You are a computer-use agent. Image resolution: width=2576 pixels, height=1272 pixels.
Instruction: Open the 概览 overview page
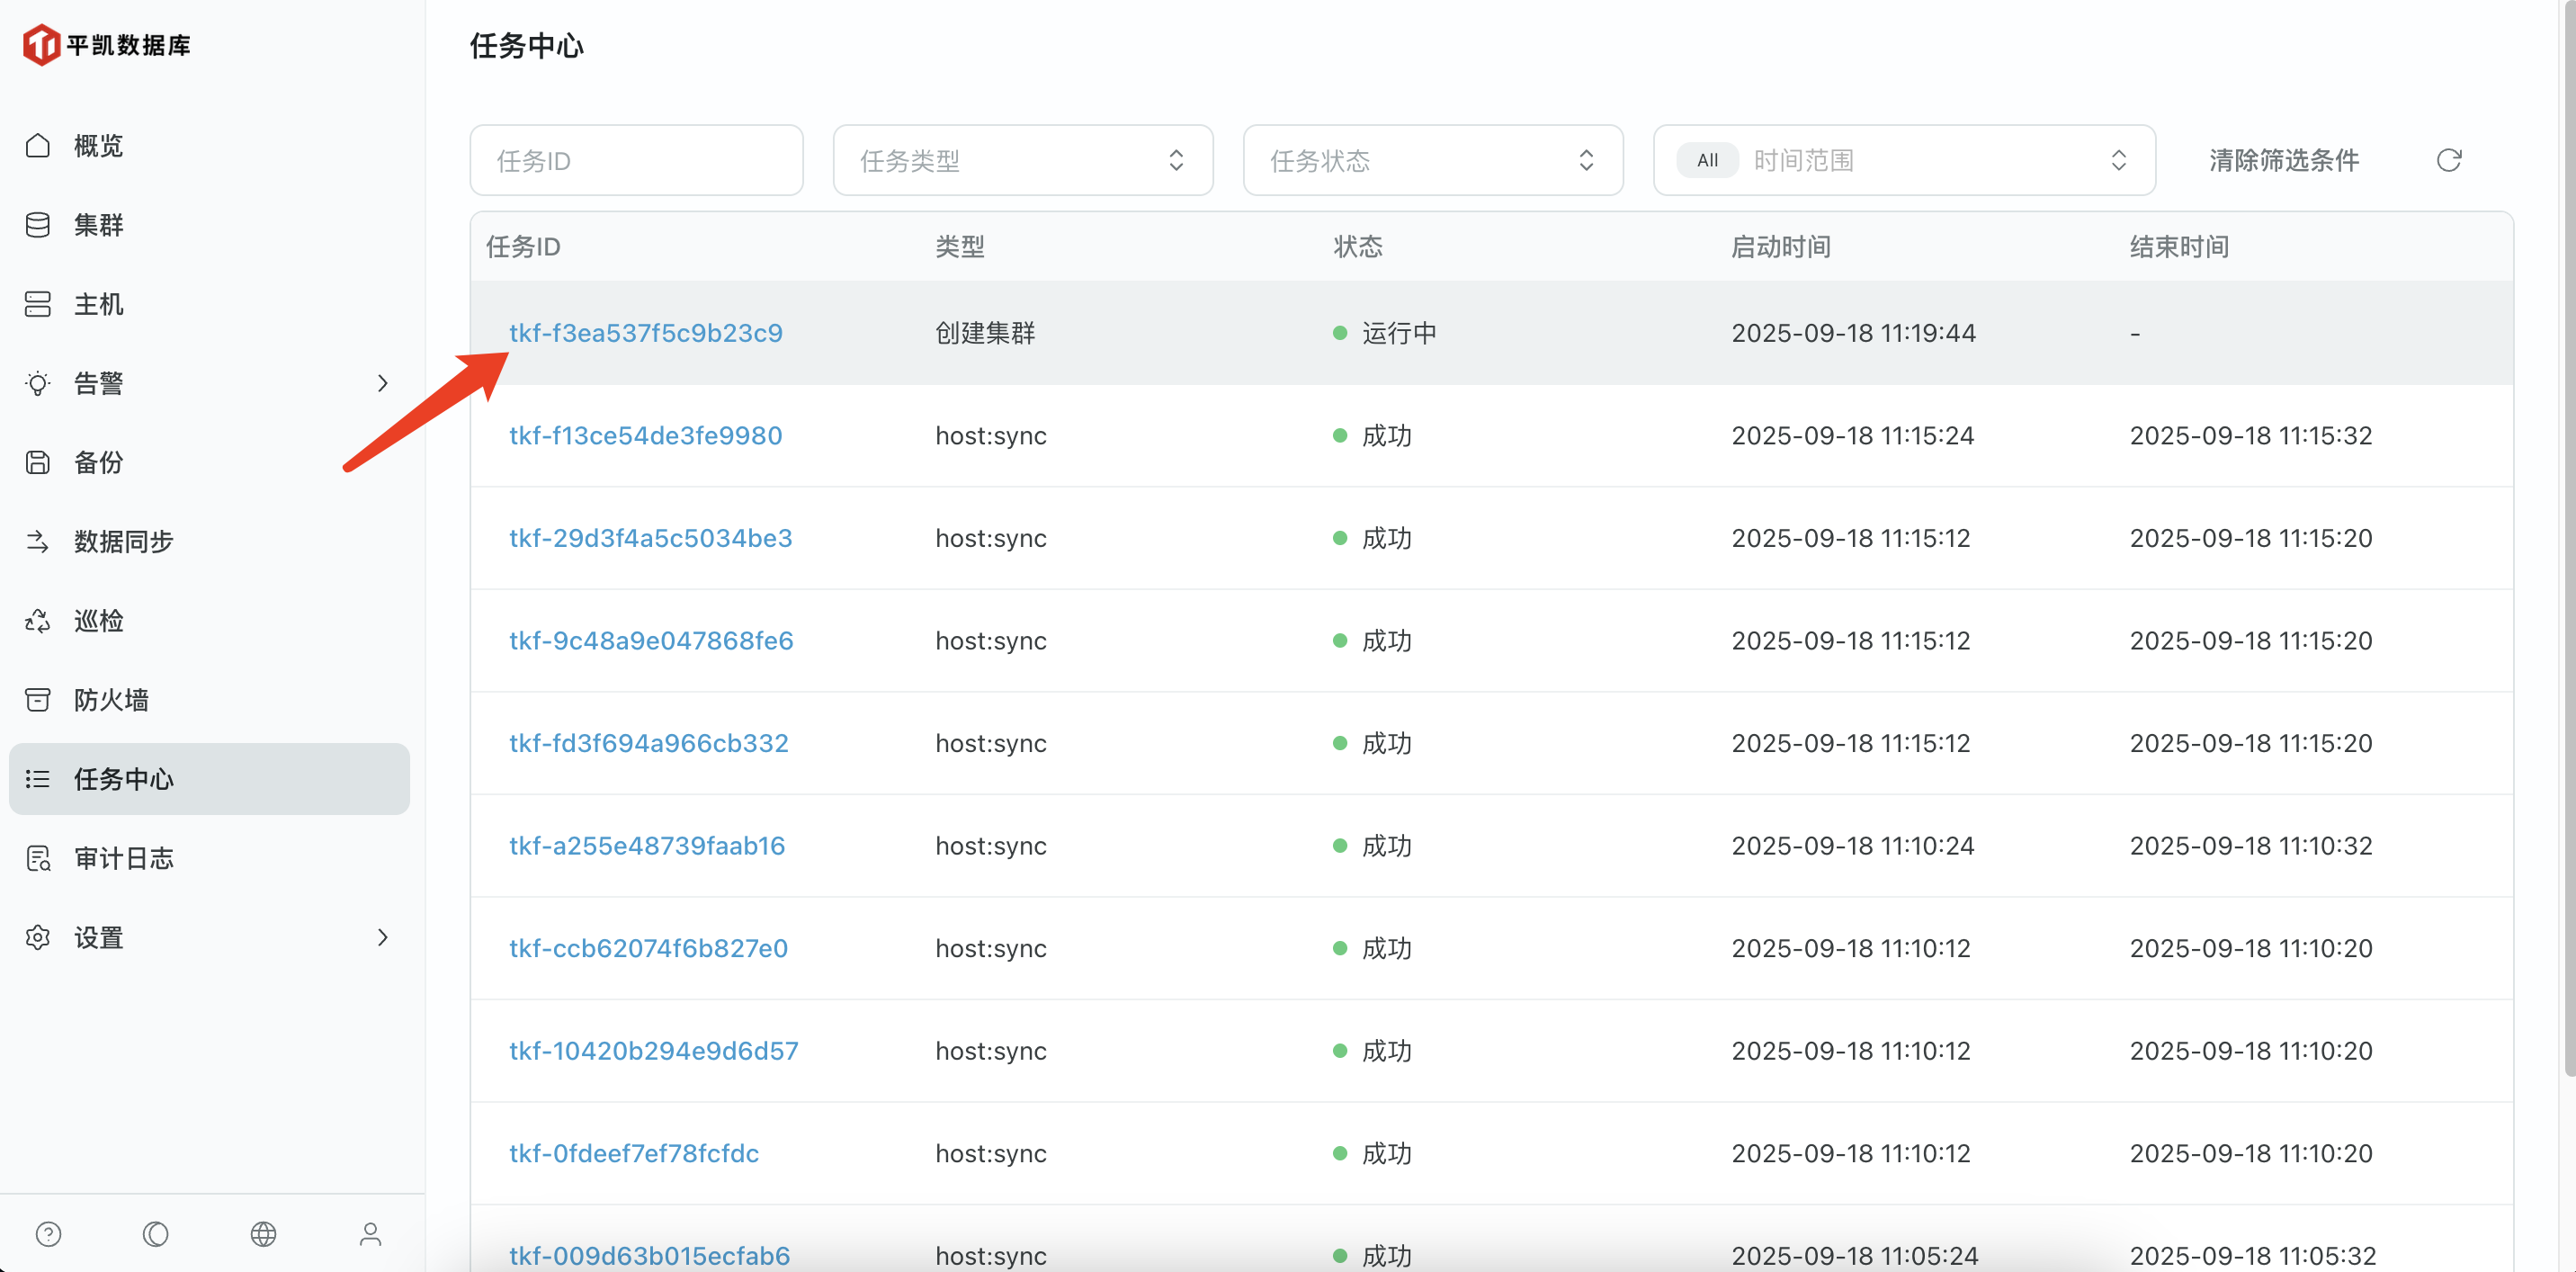click(x=98, y=146)
